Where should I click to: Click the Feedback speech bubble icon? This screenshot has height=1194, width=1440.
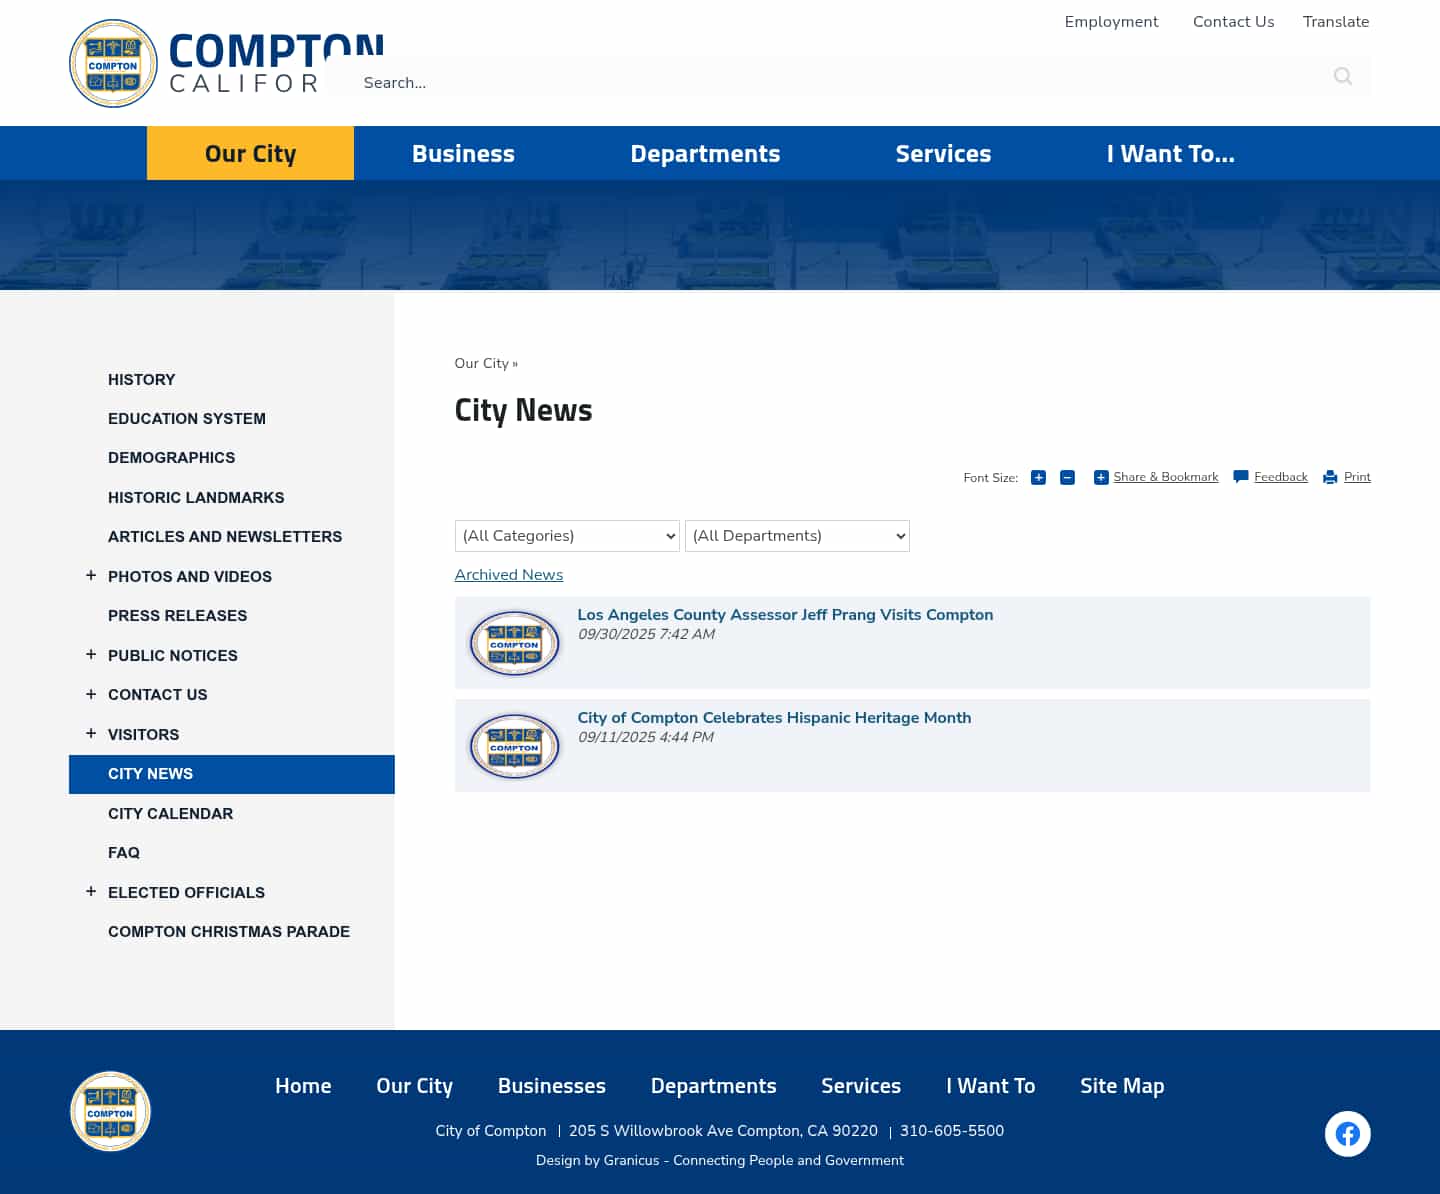(x=1240, y=477)
